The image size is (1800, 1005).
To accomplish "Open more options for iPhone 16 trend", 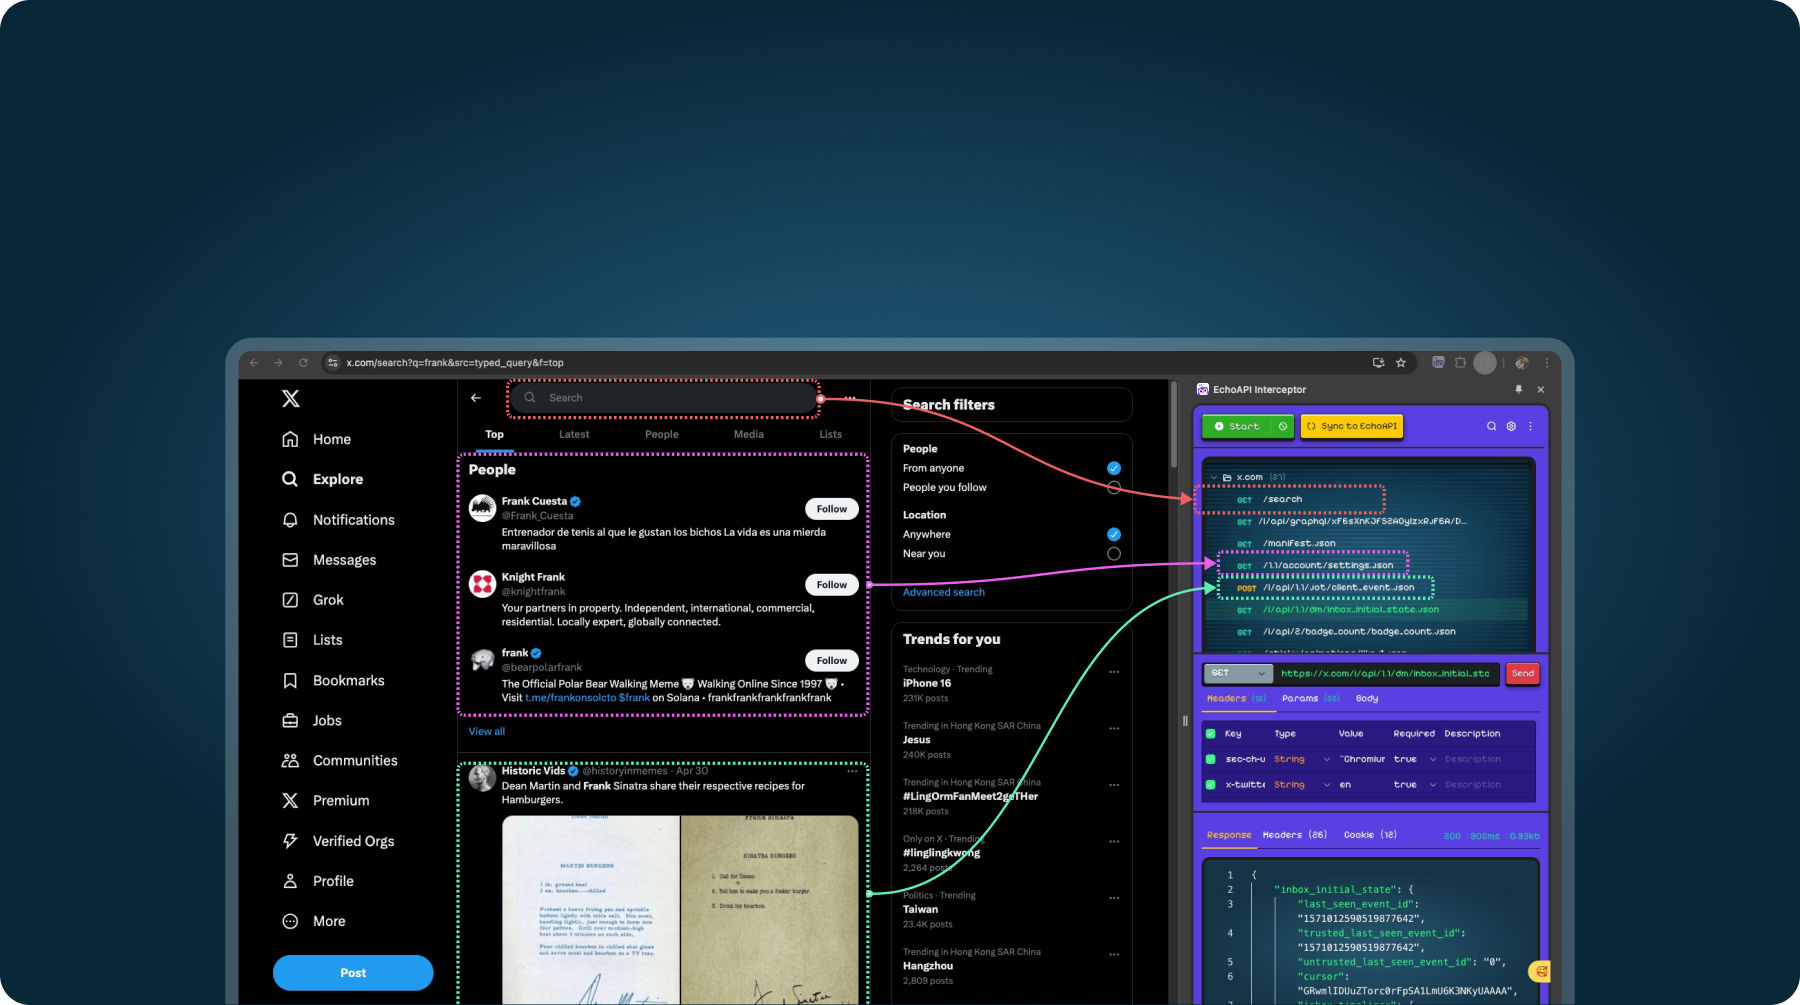I will 1114,672.
